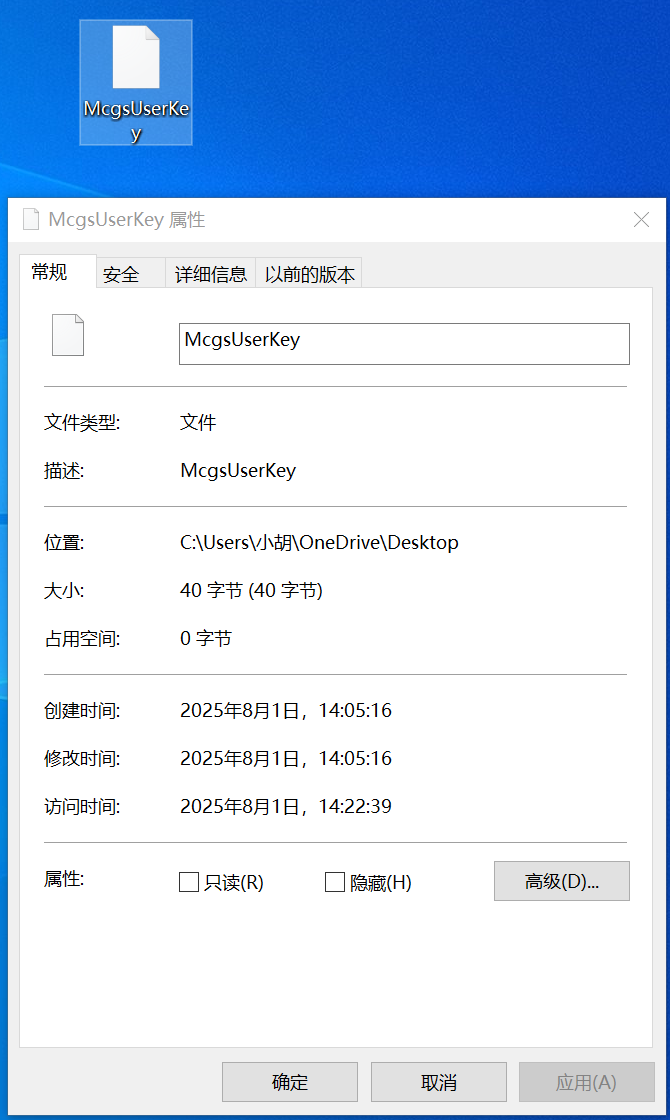Click the small file icon in the title bar
Screen dimensions: 670x1120
click(31, 220)
